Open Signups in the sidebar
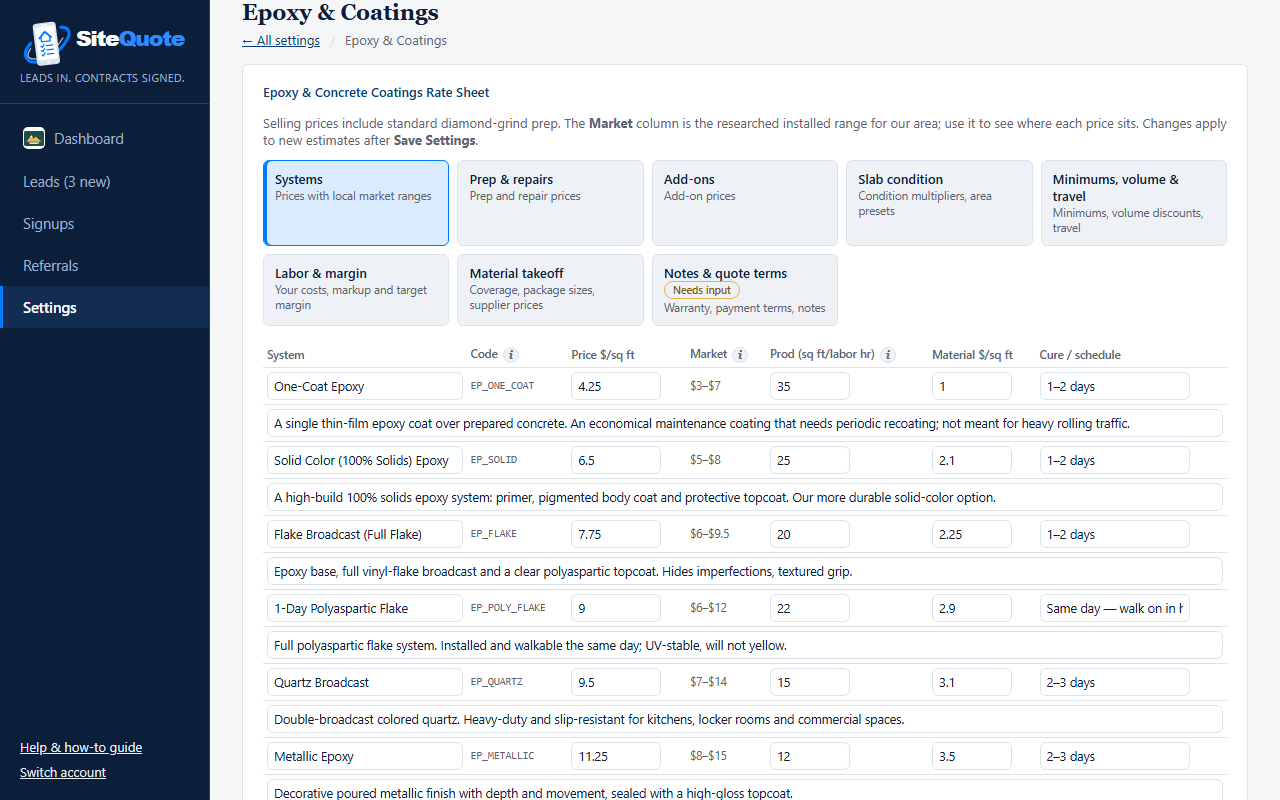The width and height of the screenshot is (1280, 800). tap(105, 224)
